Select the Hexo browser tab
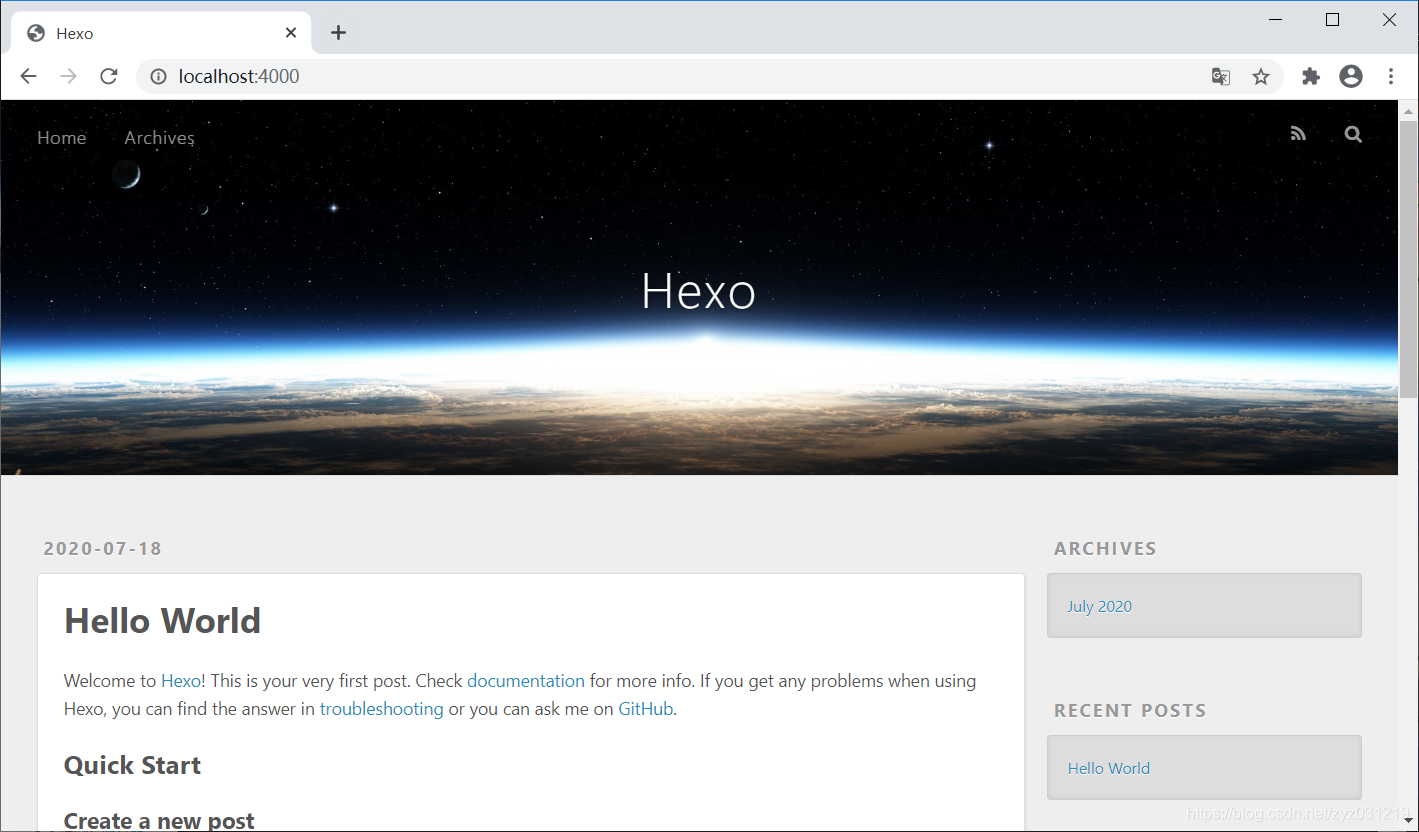The image size is (1419, 832). [161, 33]
